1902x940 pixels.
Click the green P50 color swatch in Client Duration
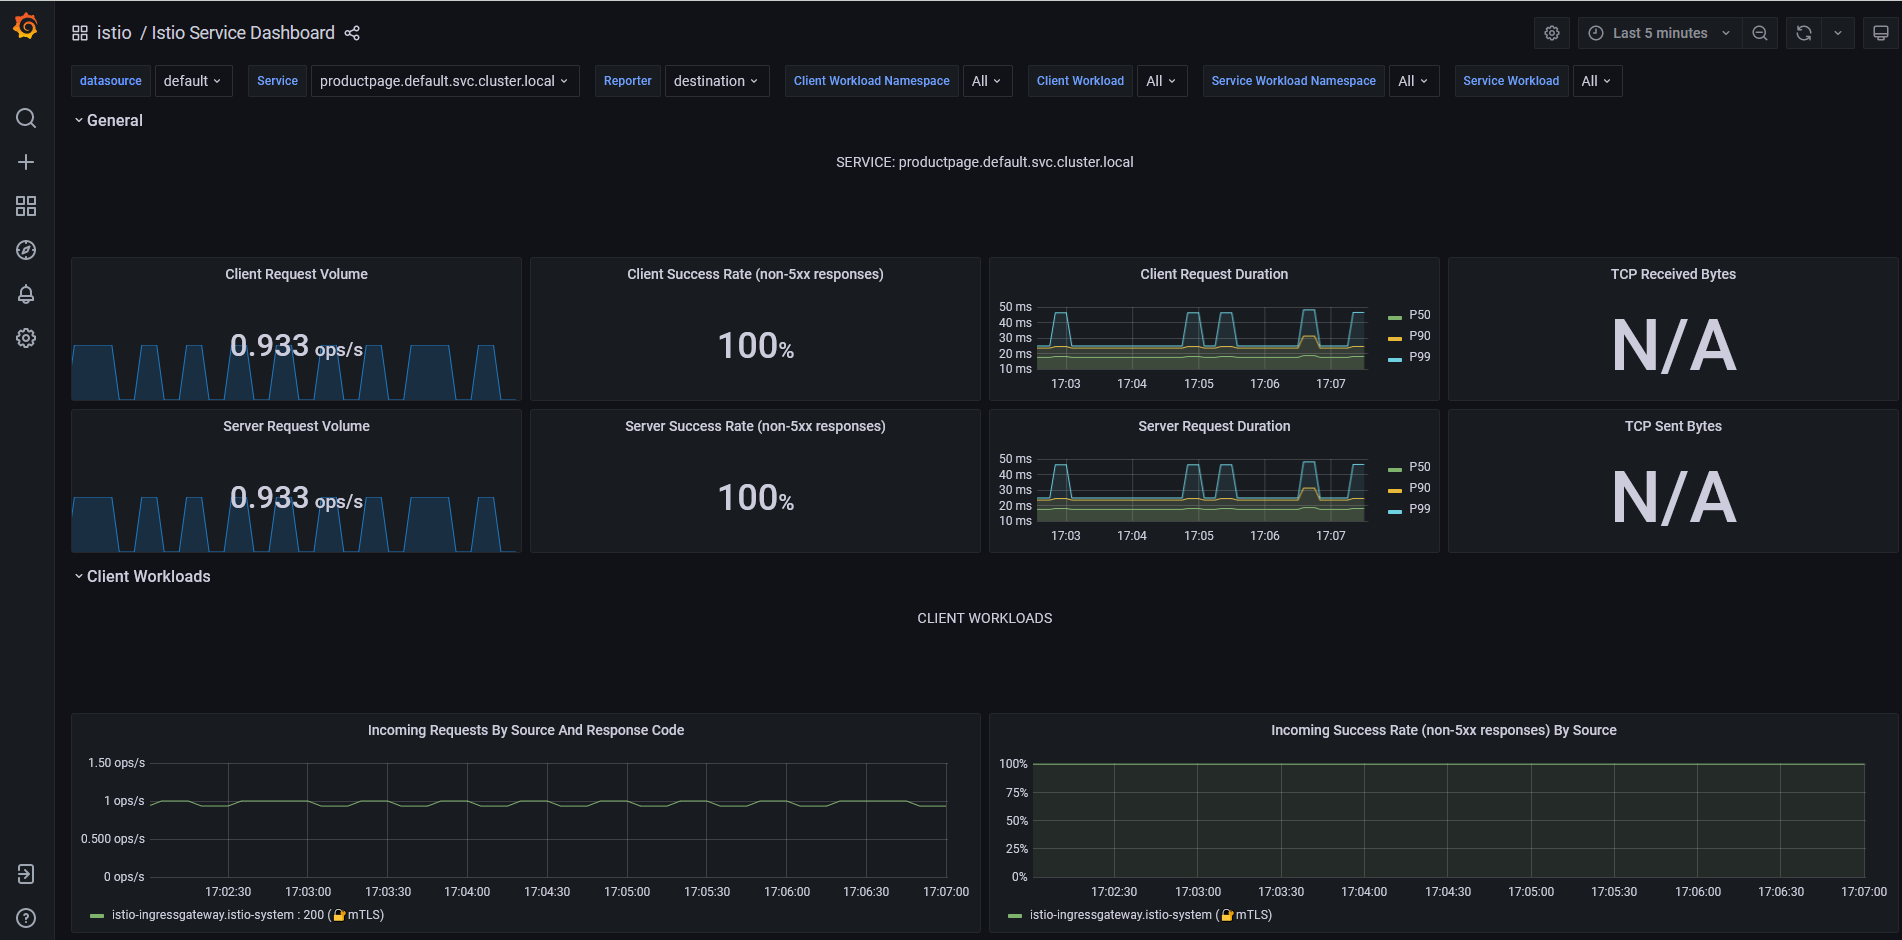[1395, 317]
